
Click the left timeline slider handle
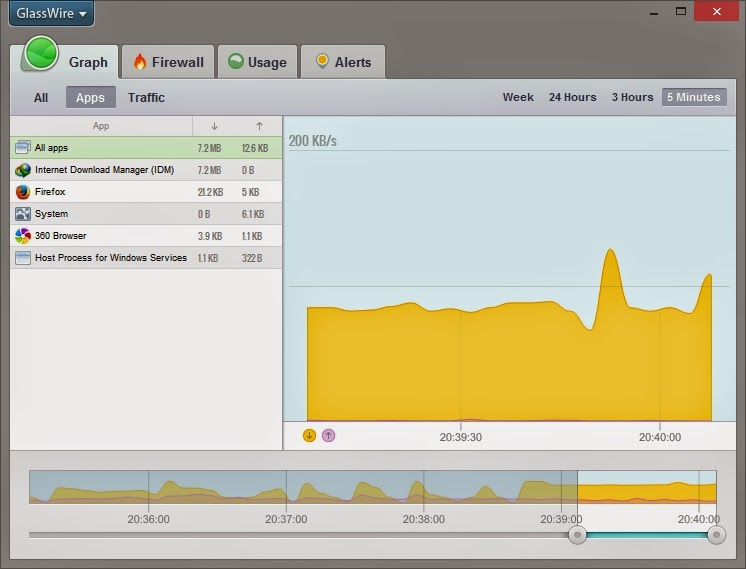pyautogui.click(x=577, y=535)
